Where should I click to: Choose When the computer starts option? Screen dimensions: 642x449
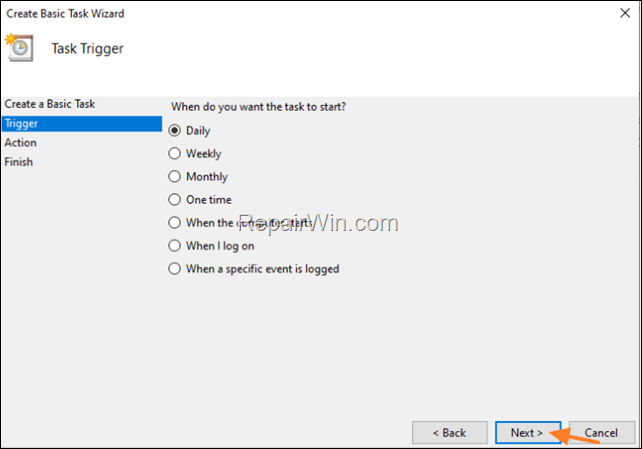(175, 223)
